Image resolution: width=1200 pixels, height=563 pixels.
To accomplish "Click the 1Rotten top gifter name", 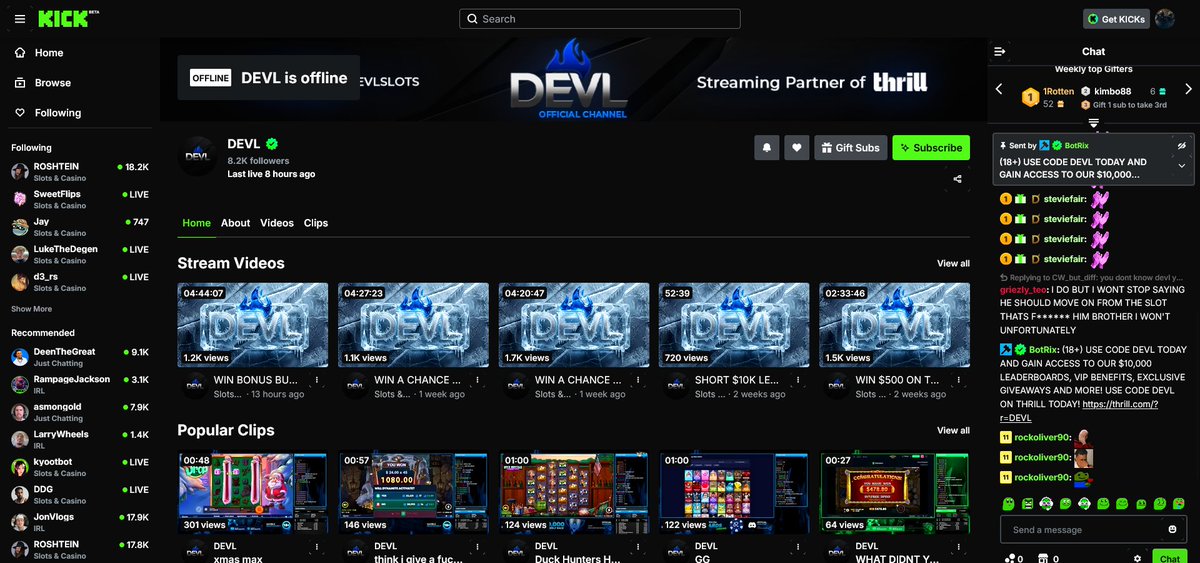I will (1059, 91).
